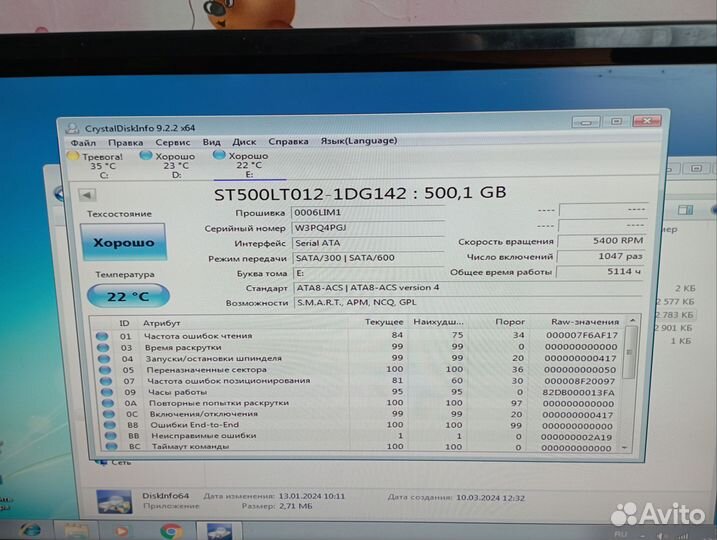
Task: Click the attribute list scroll up arrow
Action: pos(632,321)
